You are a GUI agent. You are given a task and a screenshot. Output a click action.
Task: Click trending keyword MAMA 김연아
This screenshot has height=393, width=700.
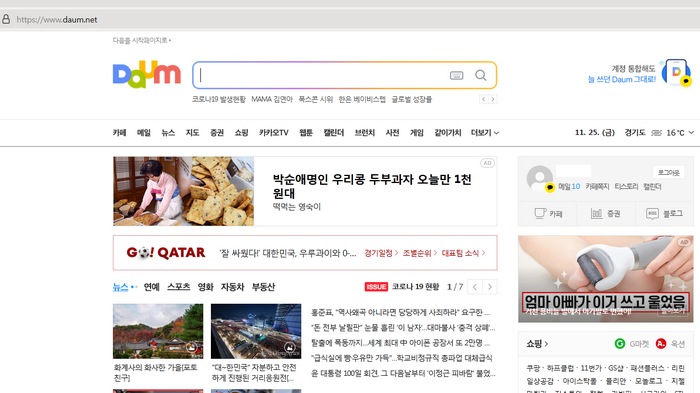(272, 99)
